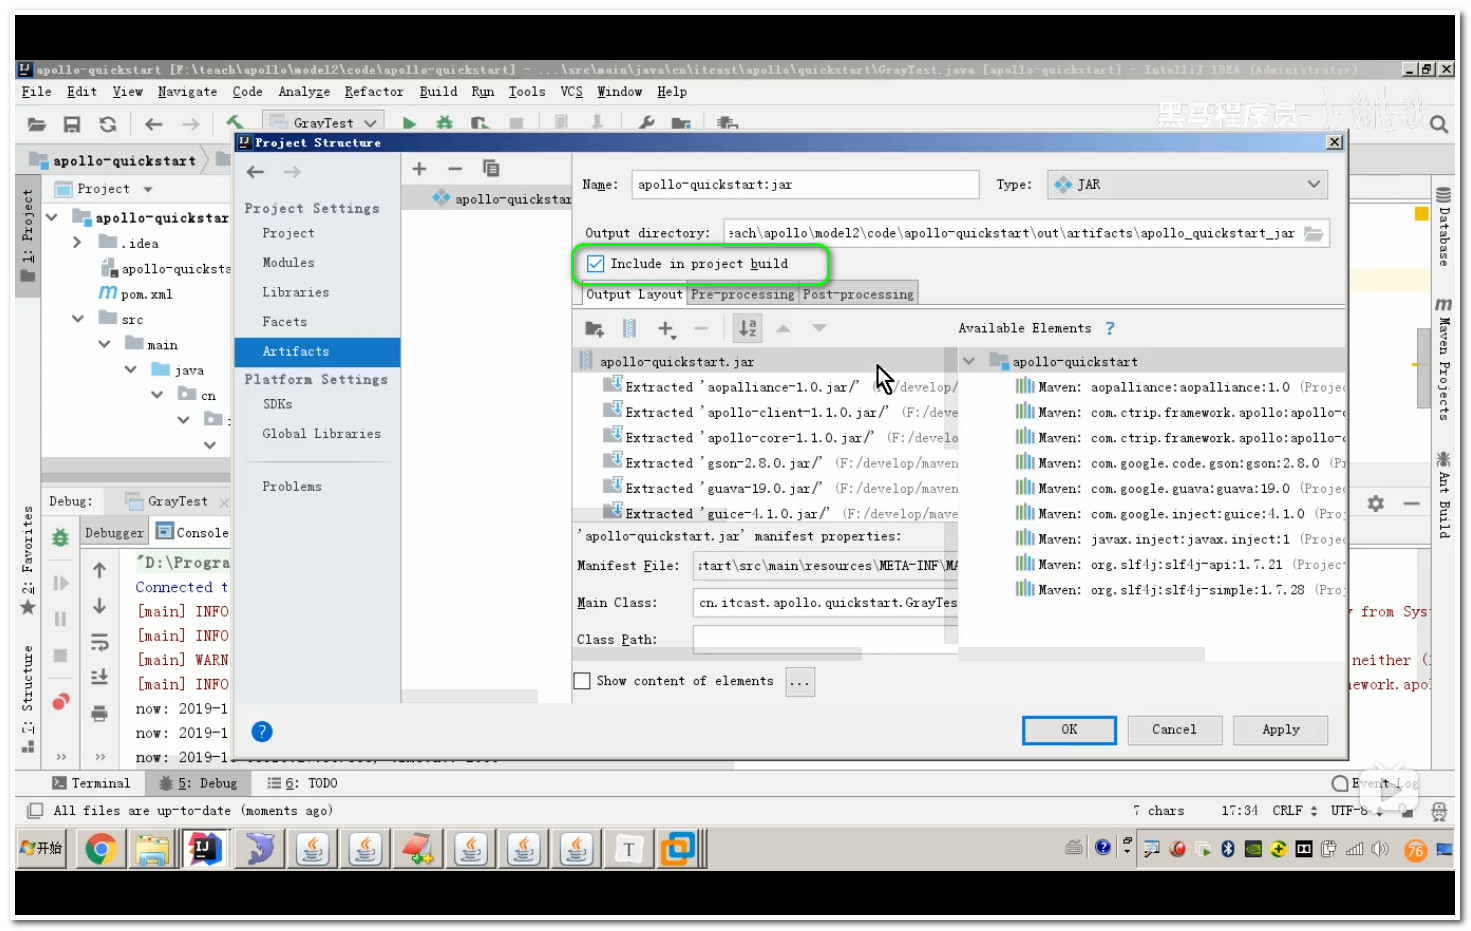Select Libraries under Project Settings
The width and height of the screenshot is (1471, 931).
[x=295, y=293]
